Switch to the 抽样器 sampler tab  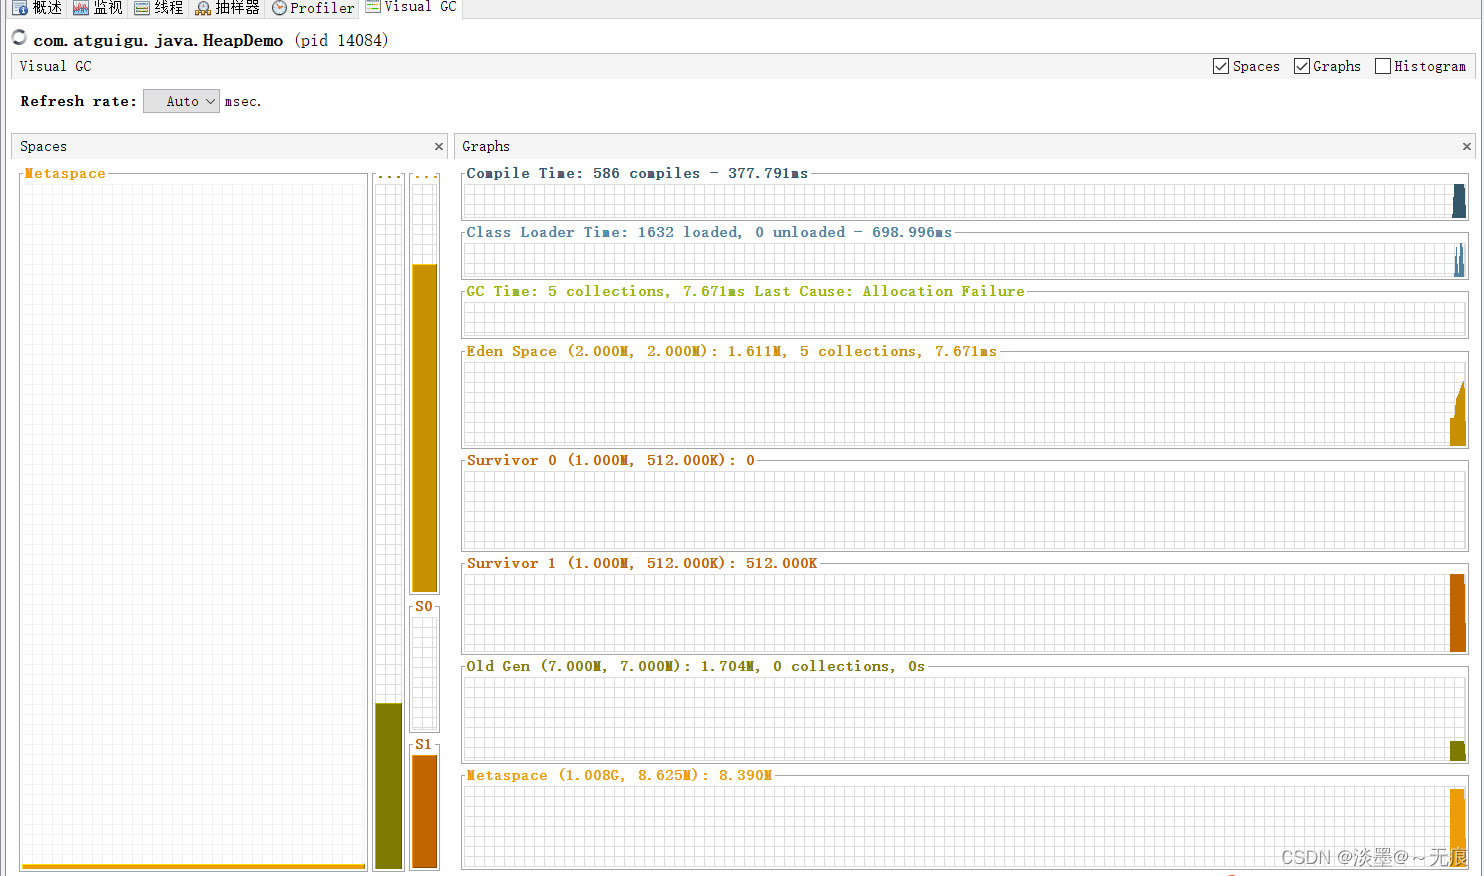pos(227,8)
